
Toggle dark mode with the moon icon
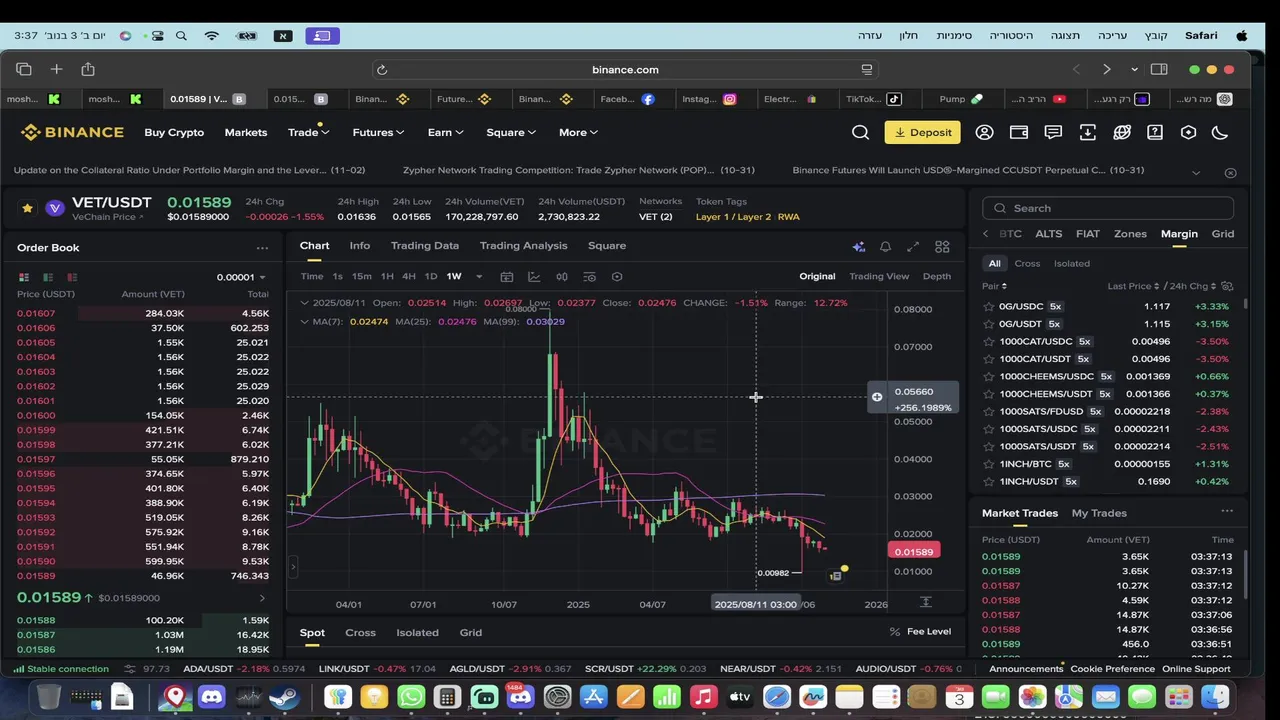click(x=1219, y=132)
